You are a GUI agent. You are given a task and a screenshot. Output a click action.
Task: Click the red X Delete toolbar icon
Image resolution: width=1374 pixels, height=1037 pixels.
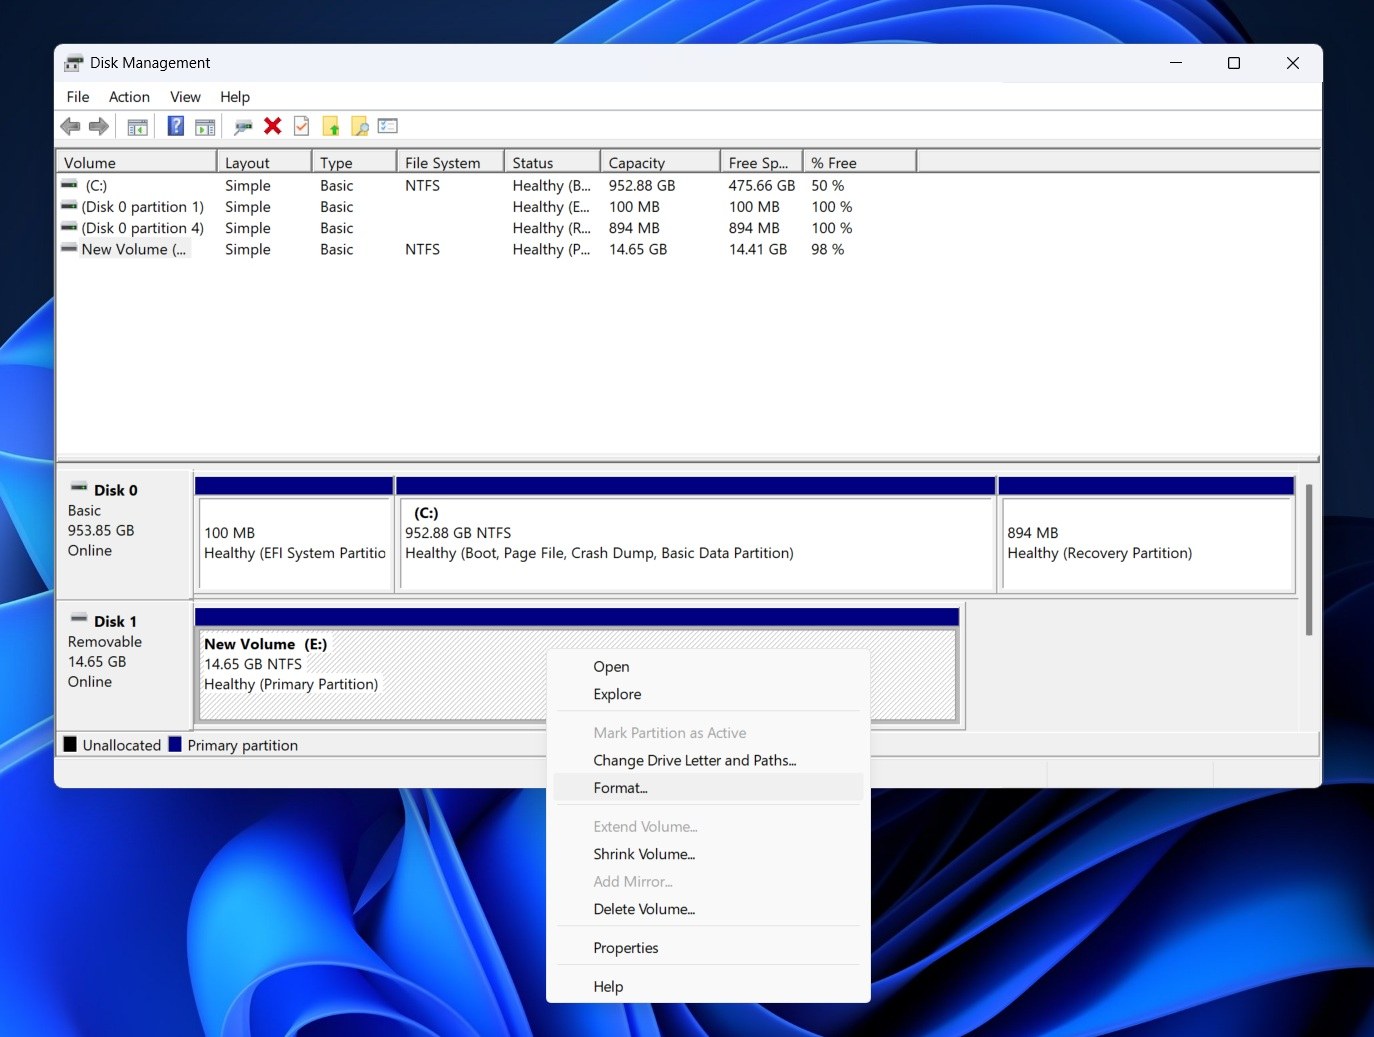pos(272,126)
